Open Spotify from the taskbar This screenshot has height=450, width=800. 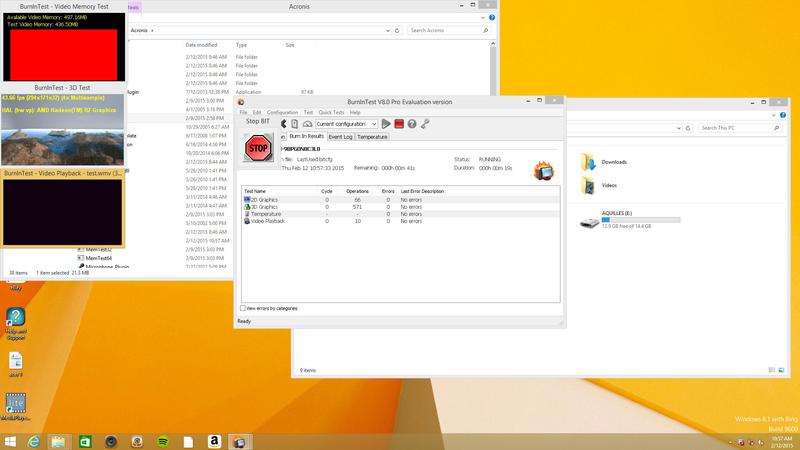(x=163, y=441)
